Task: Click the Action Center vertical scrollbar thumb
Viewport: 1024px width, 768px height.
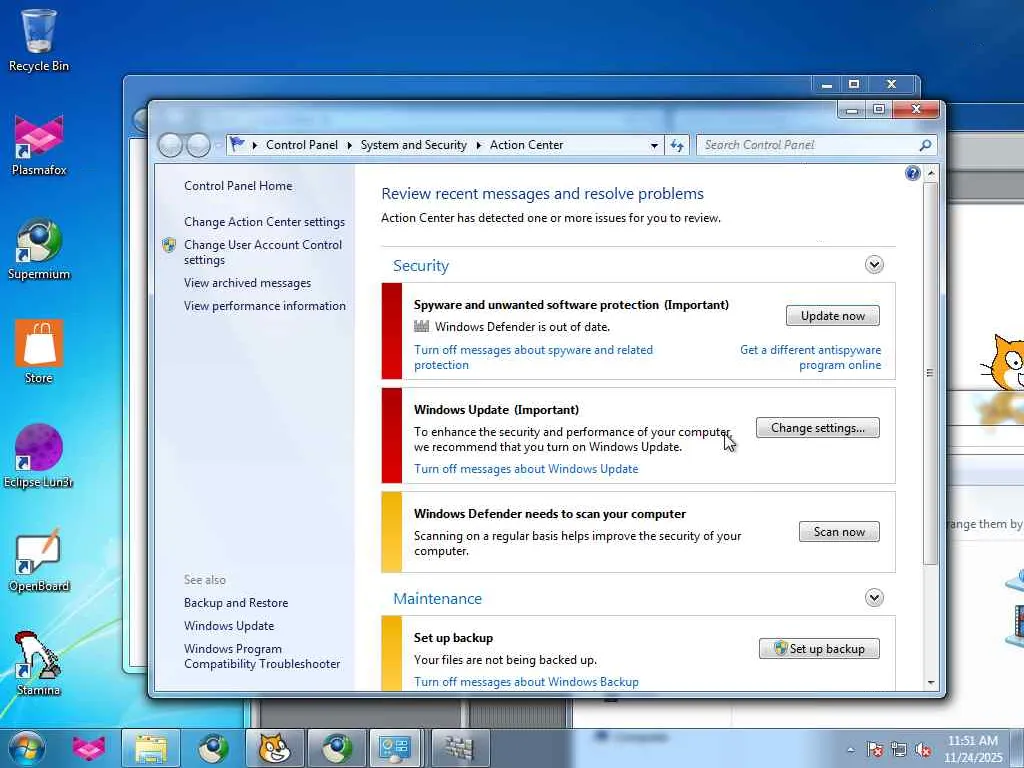Action: point(931,373)
